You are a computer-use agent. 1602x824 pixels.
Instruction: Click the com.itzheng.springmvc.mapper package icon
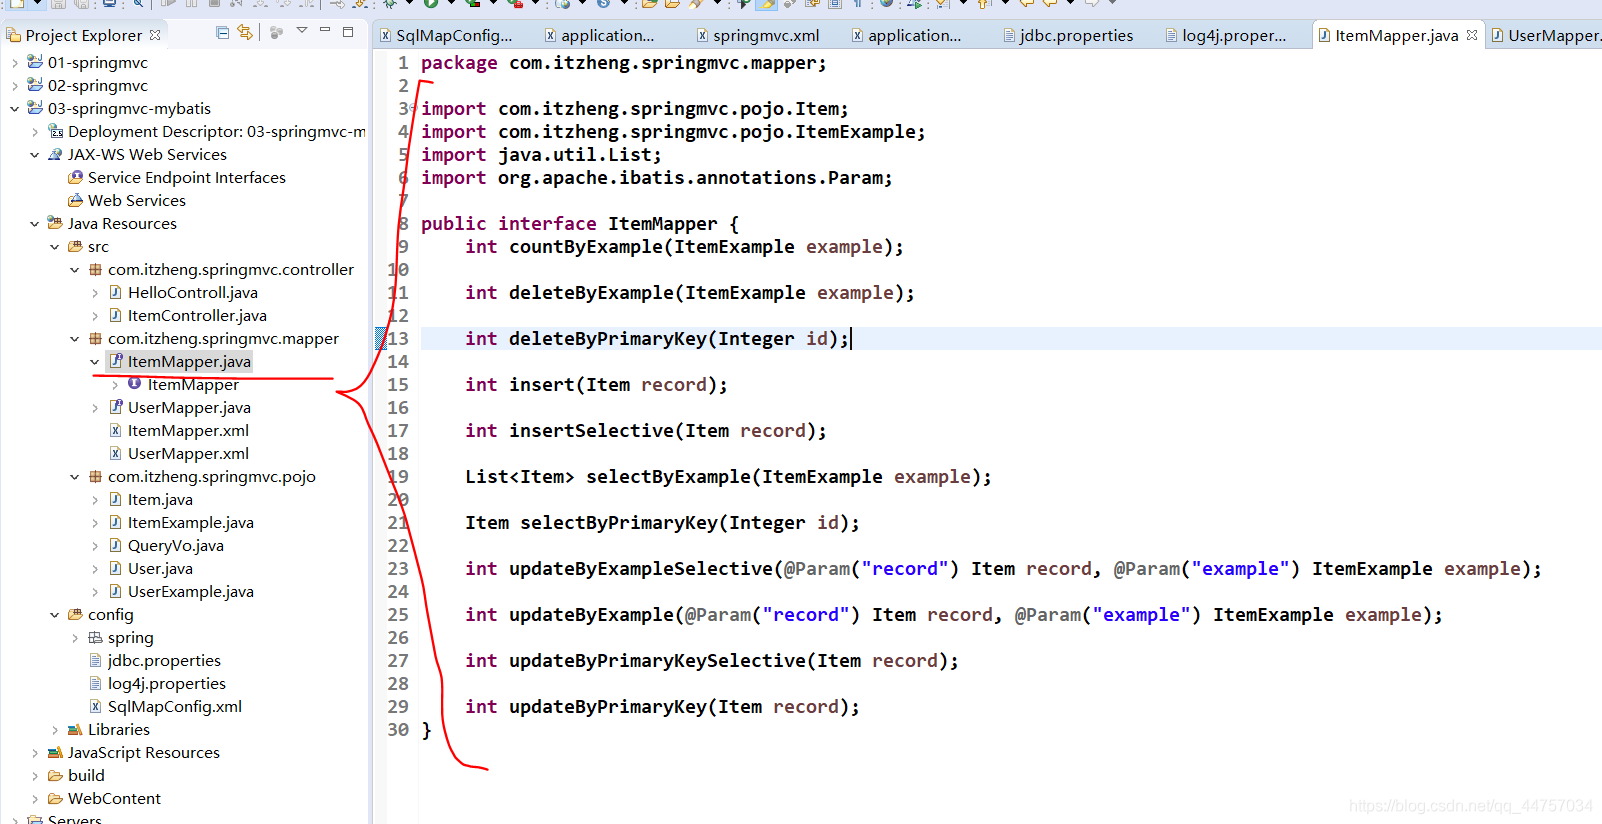95,338
